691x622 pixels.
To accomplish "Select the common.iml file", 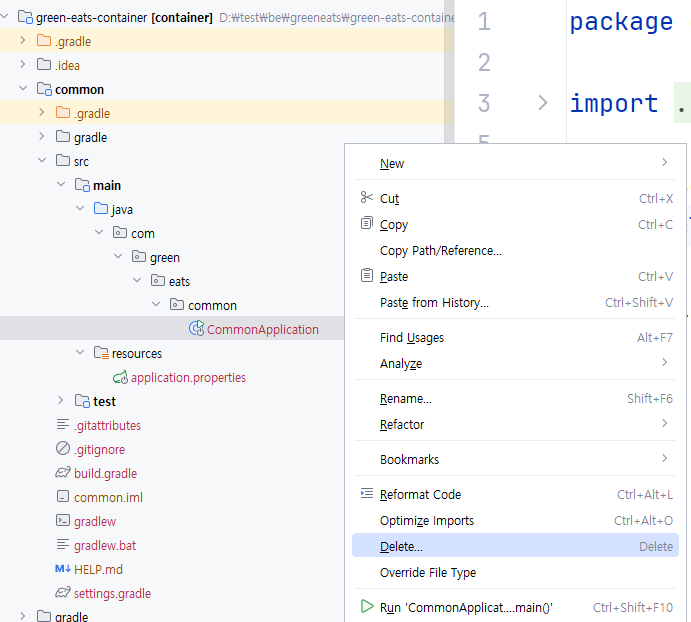I will pos(108,497).
